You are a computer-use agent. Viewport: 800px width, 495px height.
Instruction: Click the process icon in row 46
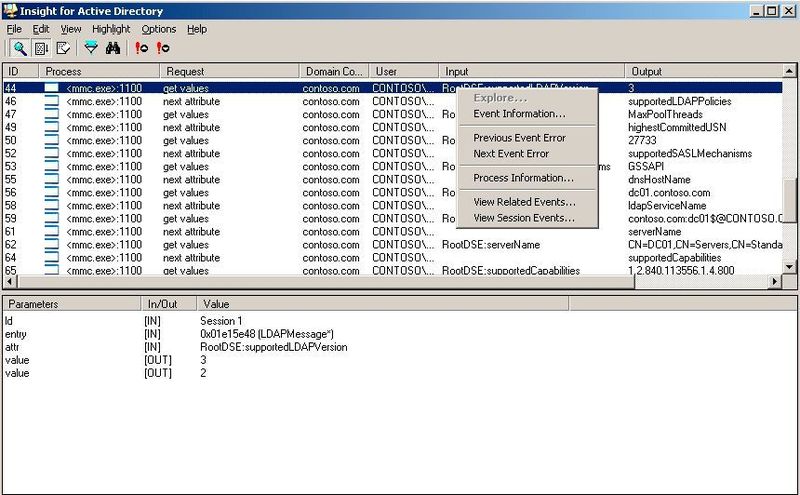point(51,101)
